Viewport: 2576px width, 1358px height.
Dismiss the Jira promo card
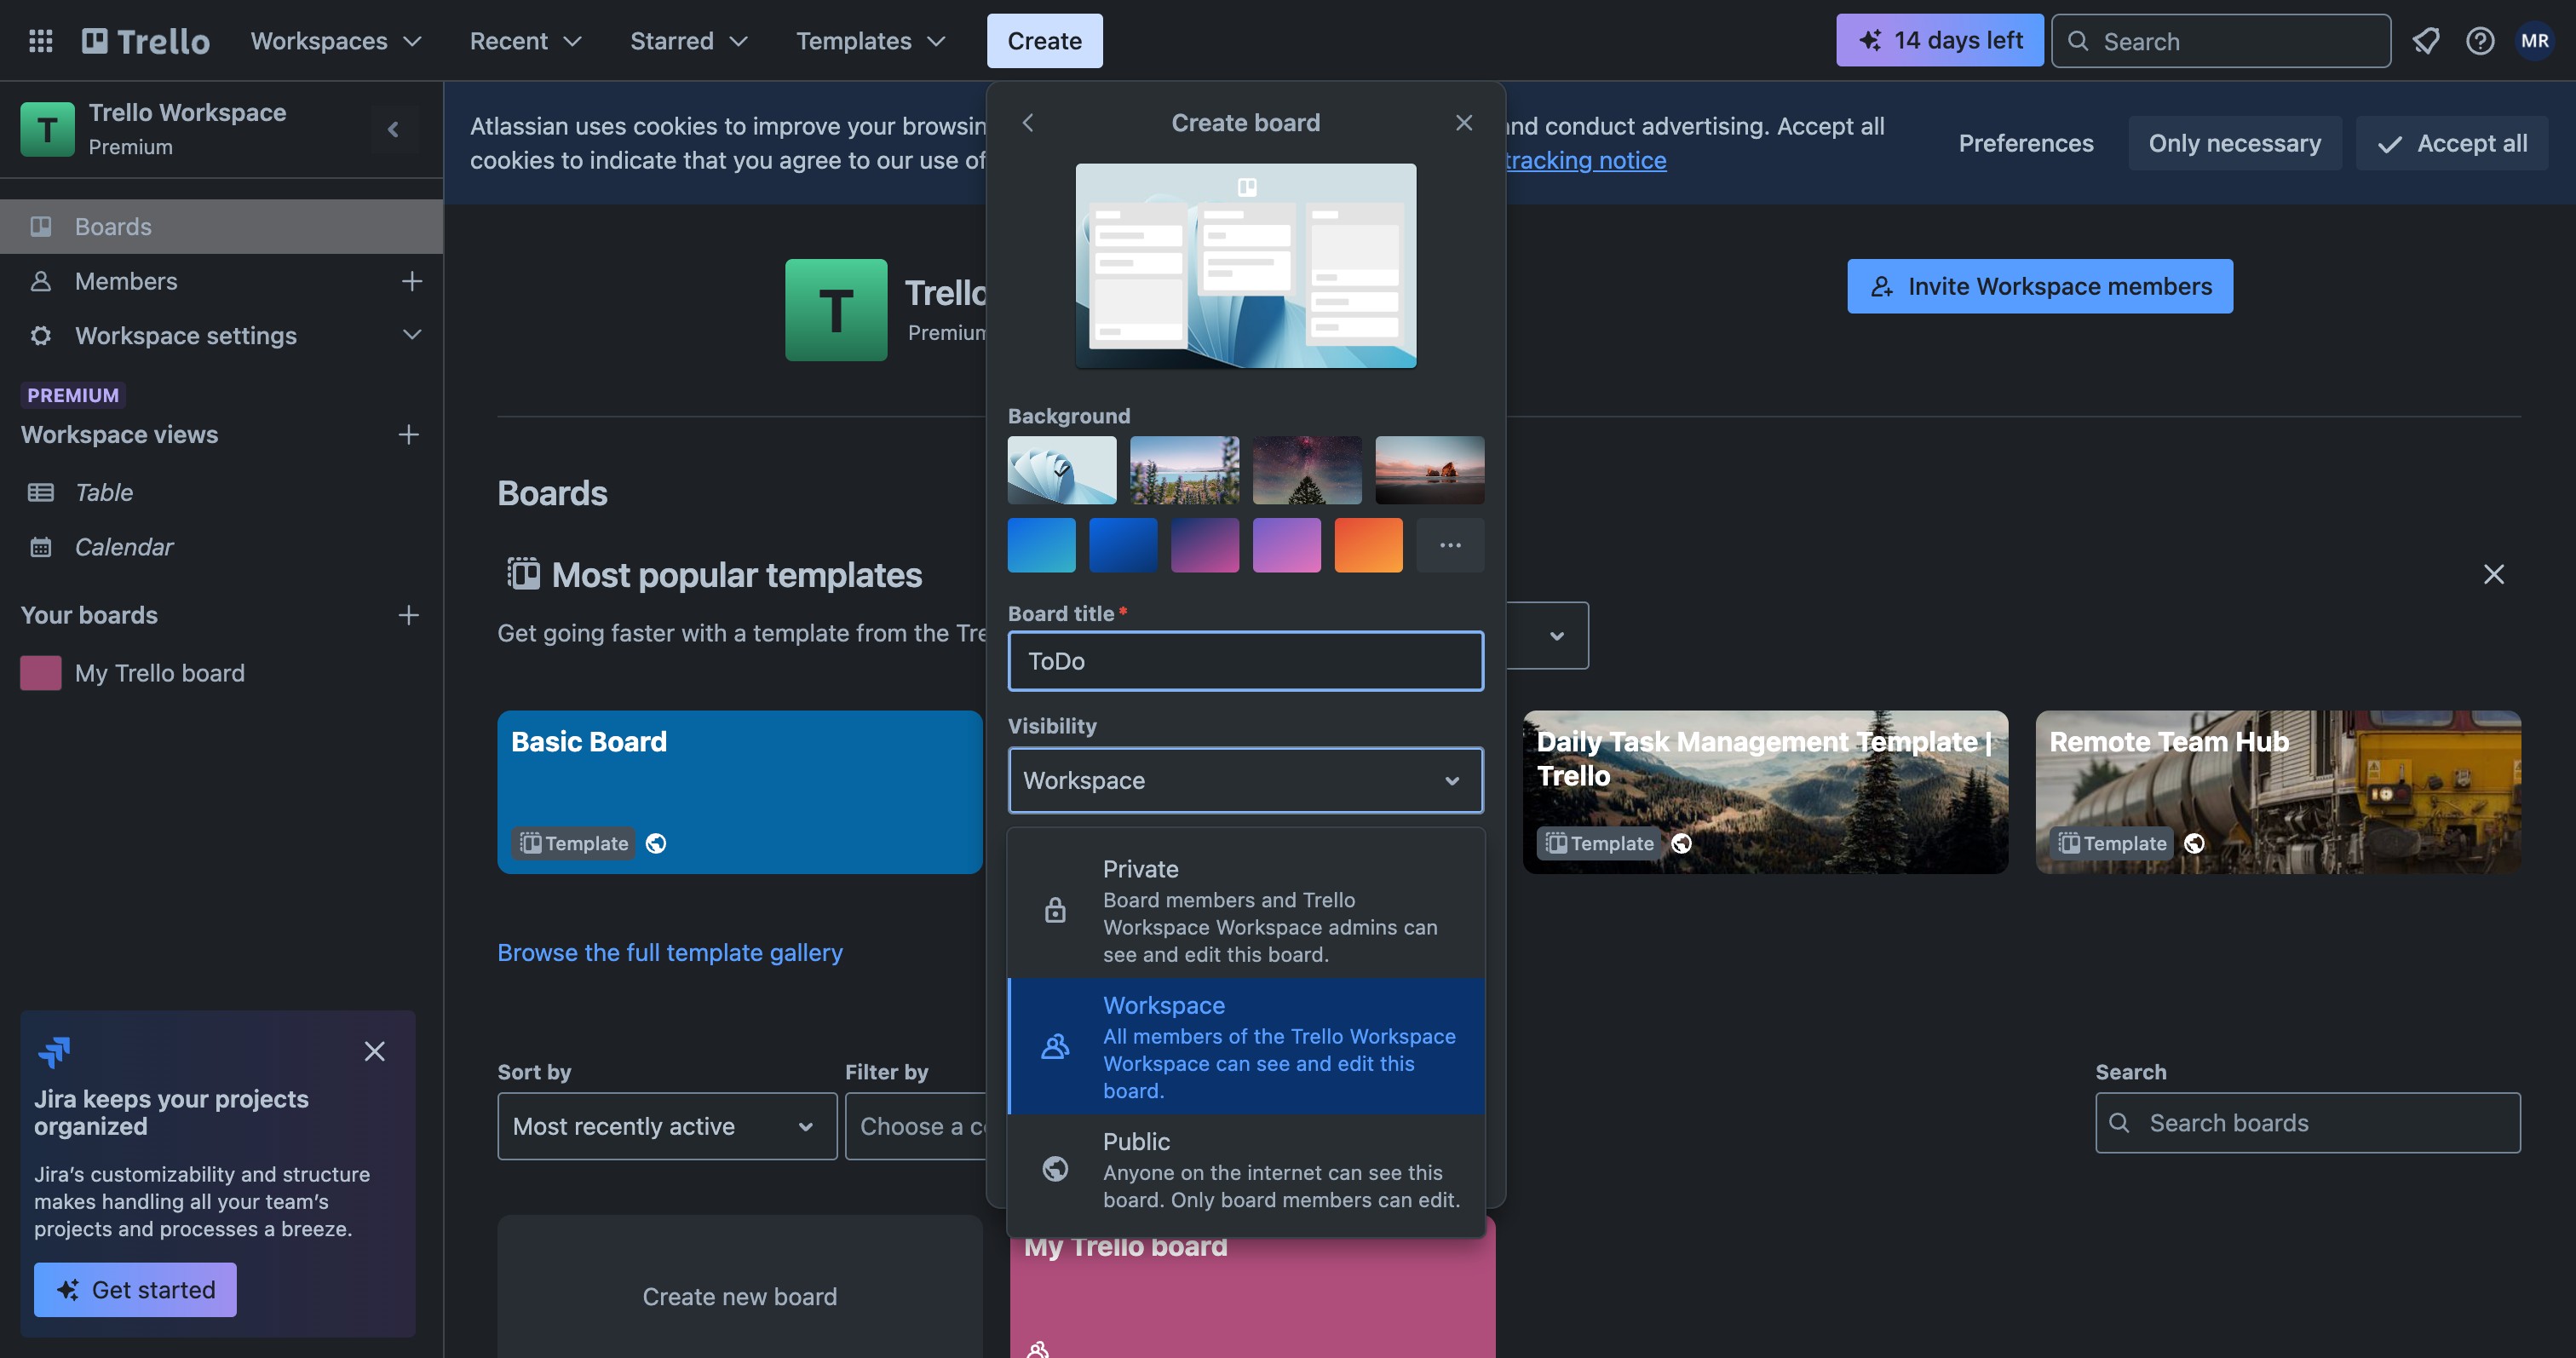point(374,1051)
